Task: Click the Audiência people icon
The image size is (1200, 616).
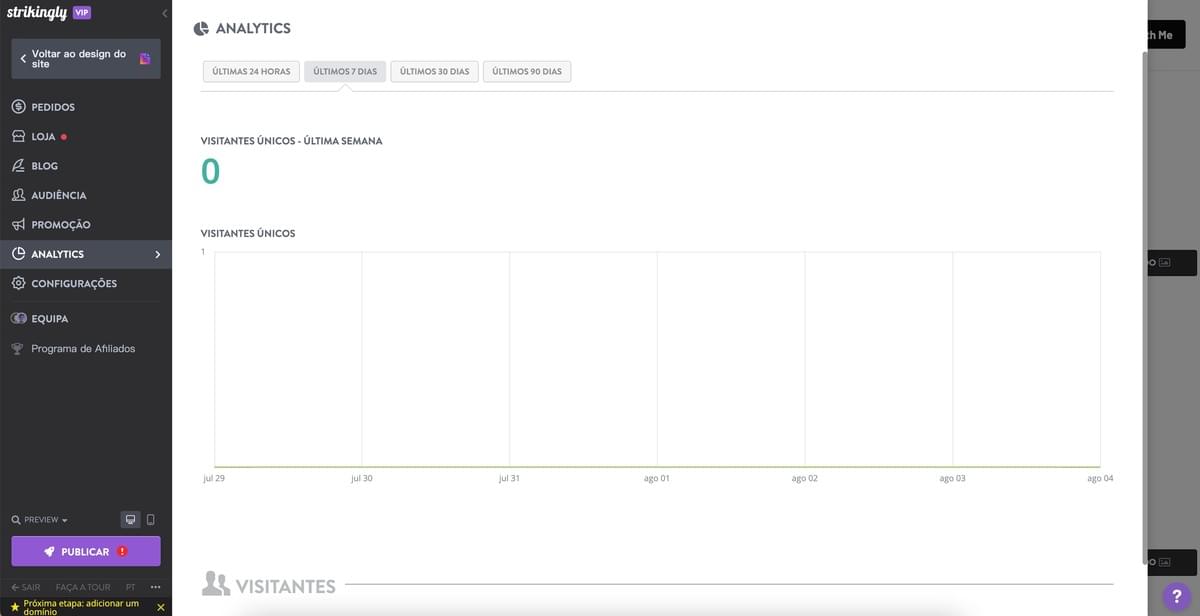Action: [x=18, y=195]
